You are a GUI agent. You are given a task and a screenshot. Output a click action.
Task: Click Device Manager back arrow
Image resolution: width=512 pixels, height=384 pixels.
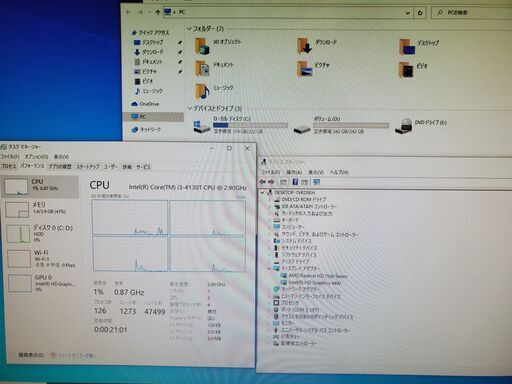[263, 182]
